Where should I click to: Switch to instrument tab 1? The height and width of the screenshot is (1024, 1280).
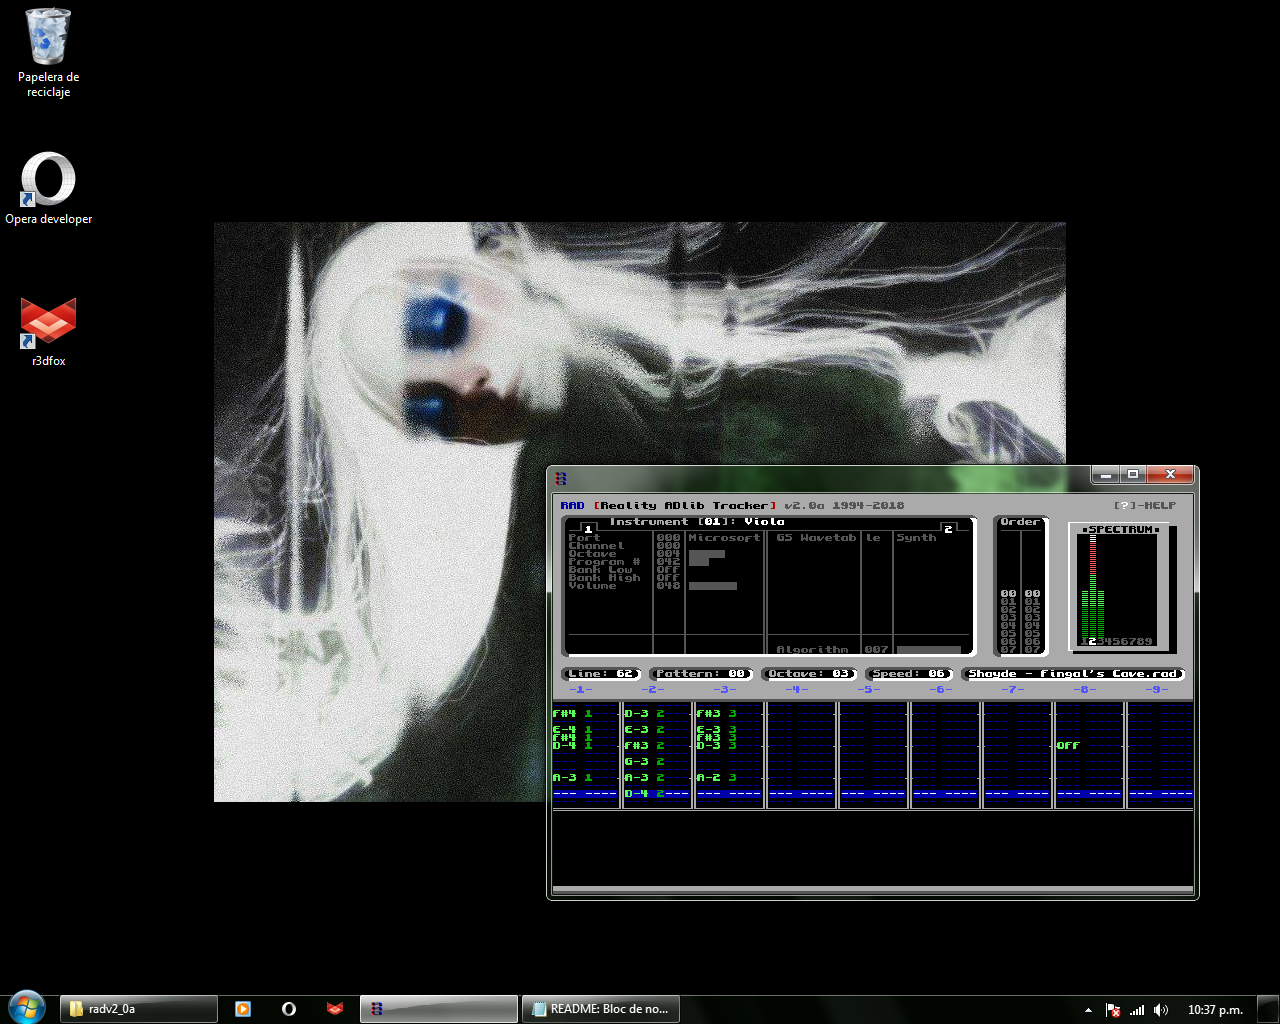click(x=589, y=529)
